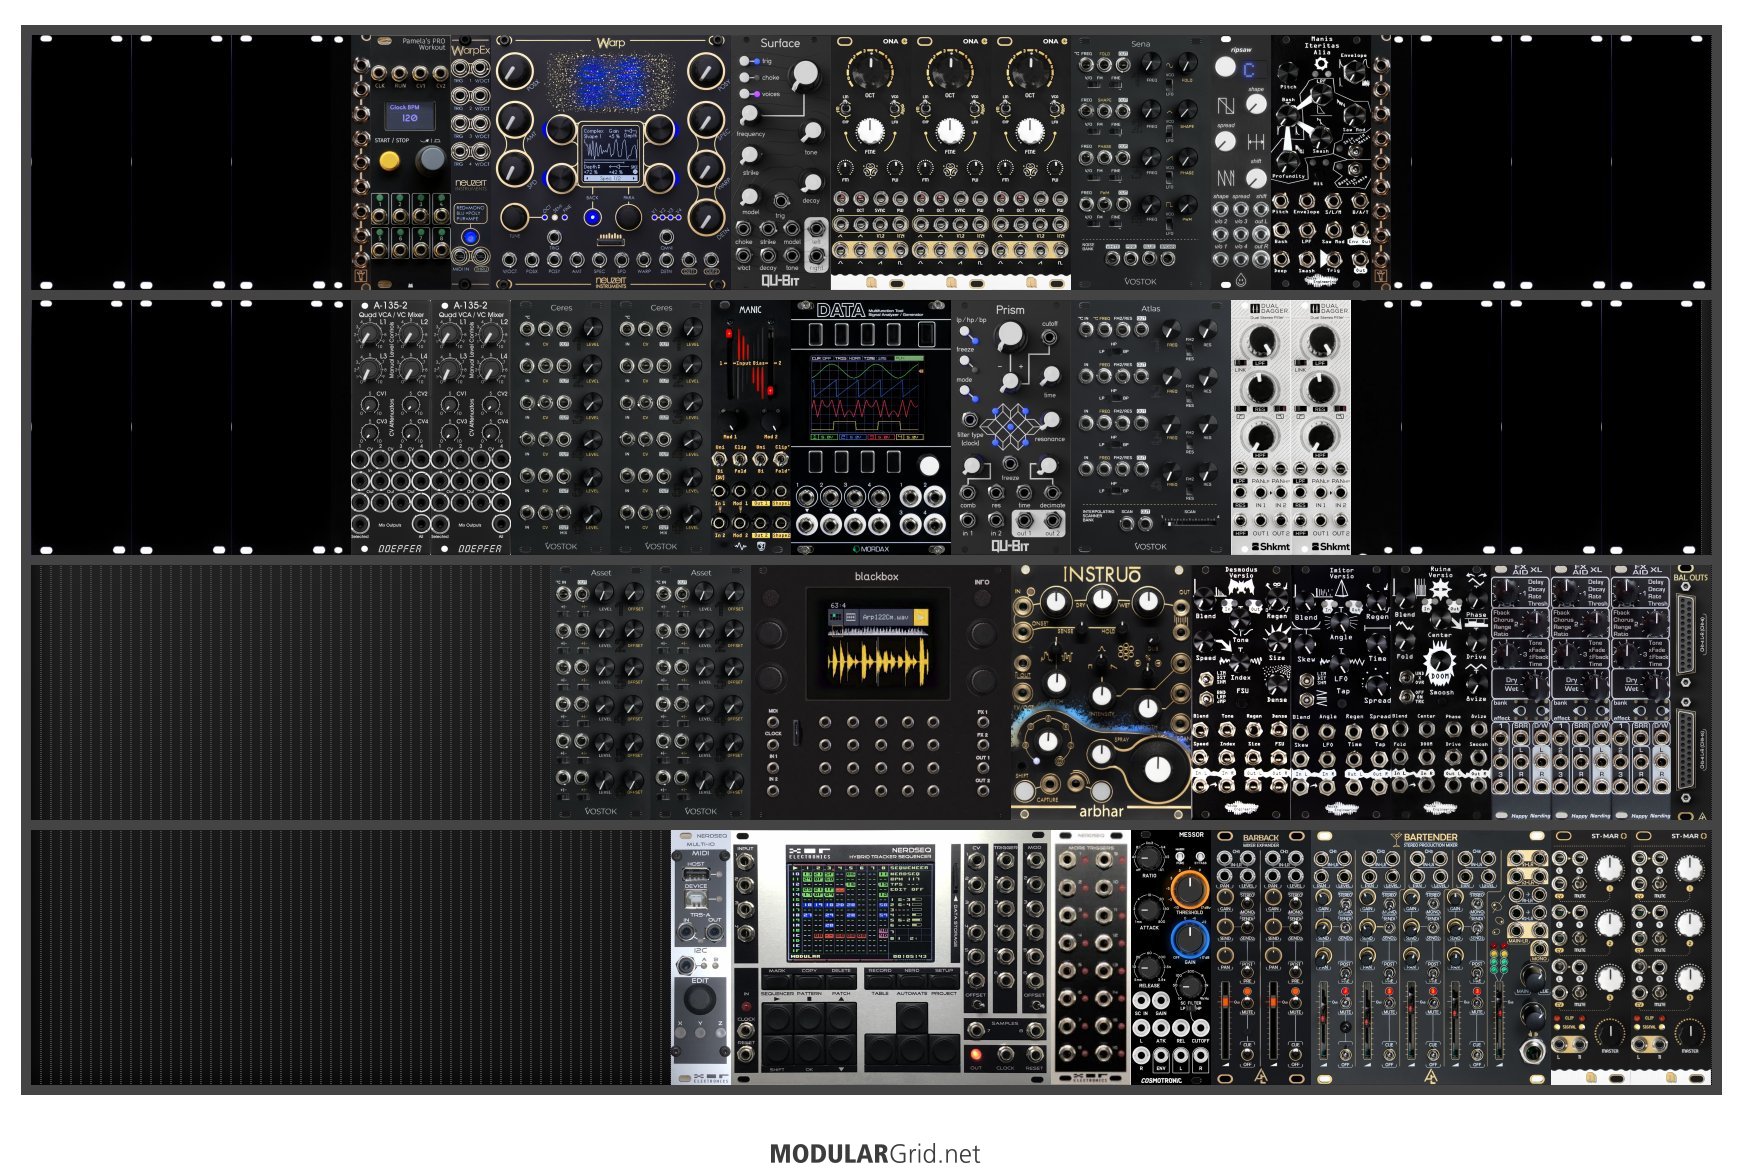This screenshot has height=1175, width=1752.
Task: Hit the yellow START/STOP button on Pamela's
Action: click(x=390, y=160)
